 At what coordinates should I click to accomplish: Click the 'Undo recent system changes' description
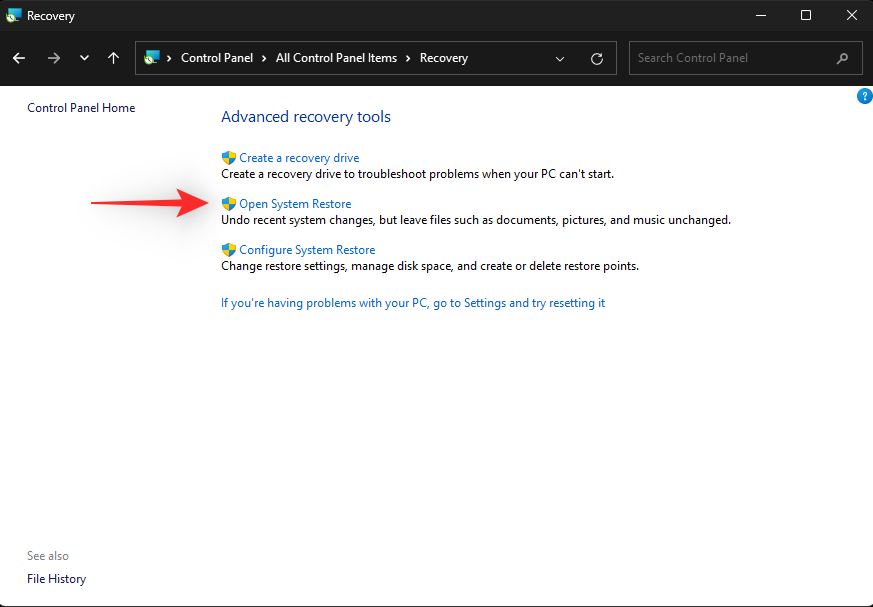[x=475, y=220]
